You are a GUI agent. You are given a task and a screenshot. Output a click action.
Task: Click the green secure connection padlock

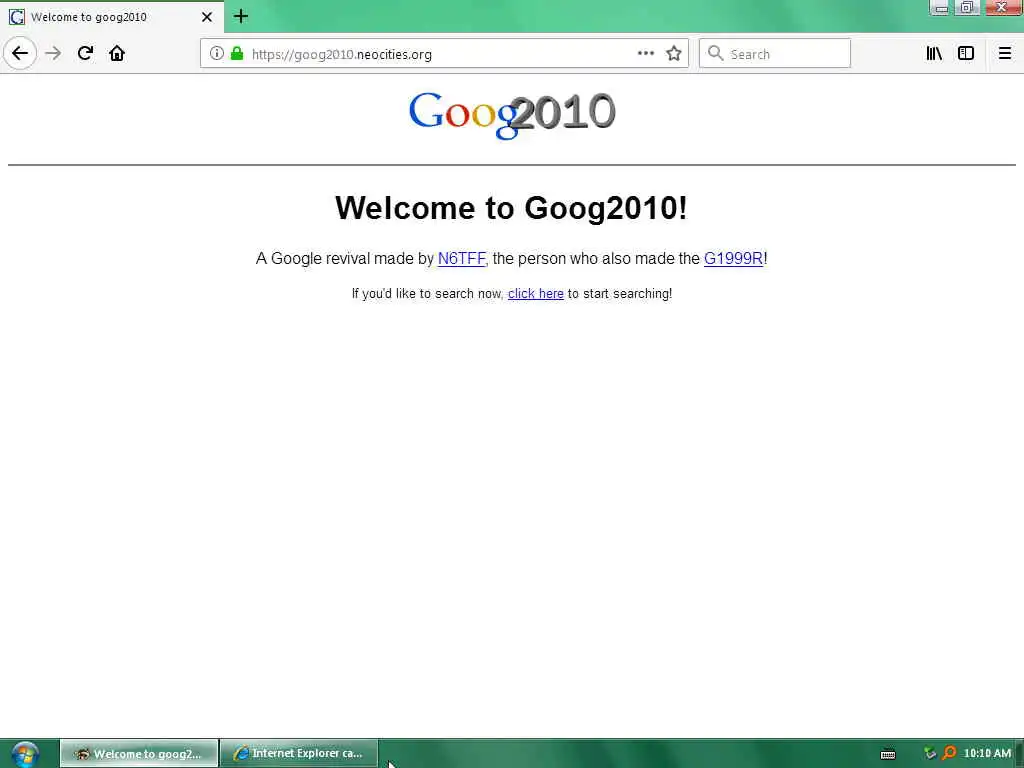click(x=237, y=54)
